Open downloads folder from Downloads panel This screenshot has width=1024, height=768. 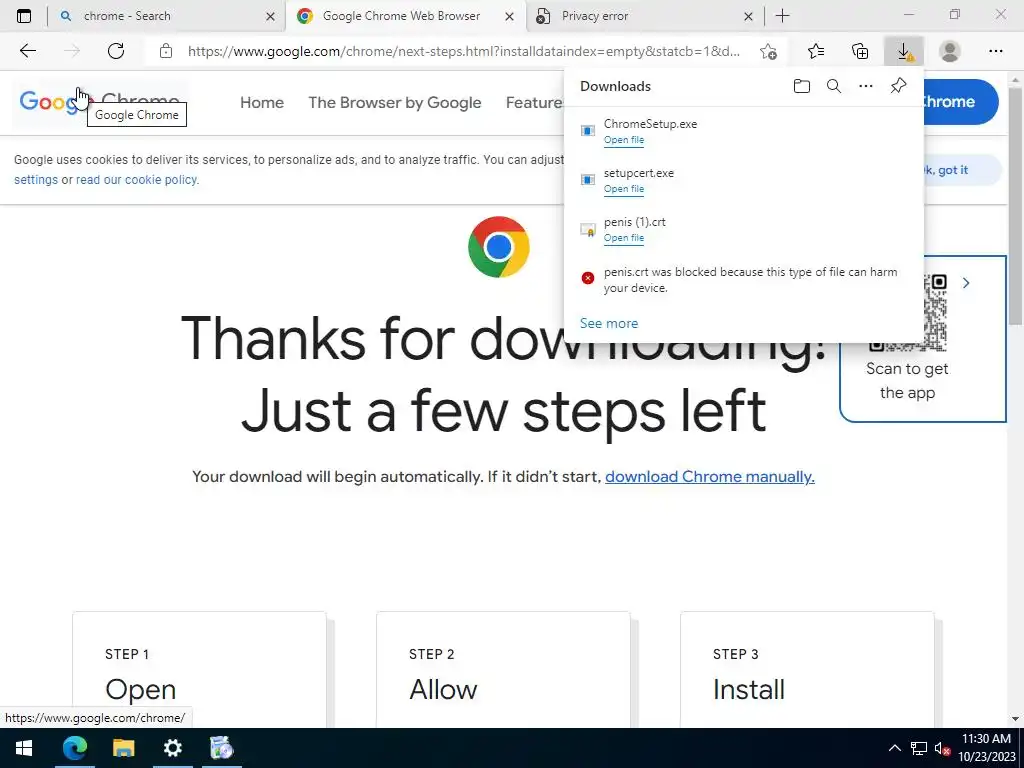tap(802, 86)
